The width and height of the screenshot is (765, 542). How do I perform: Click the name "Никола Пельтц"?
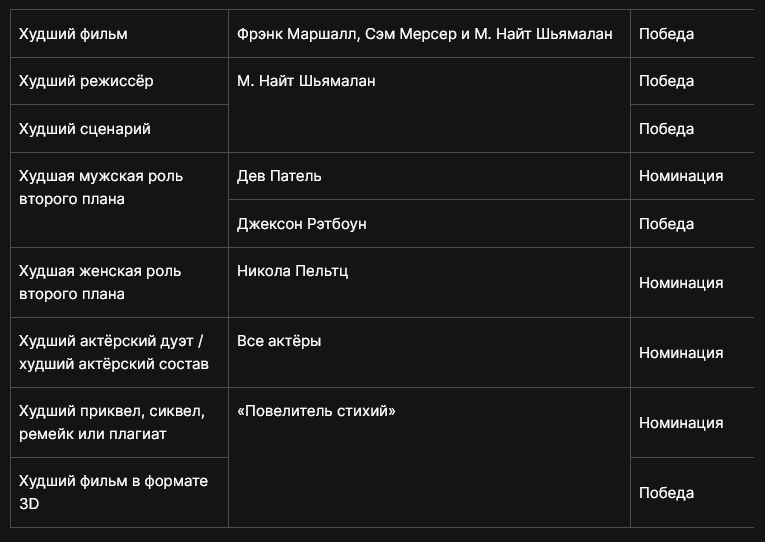tap(292, 271)
